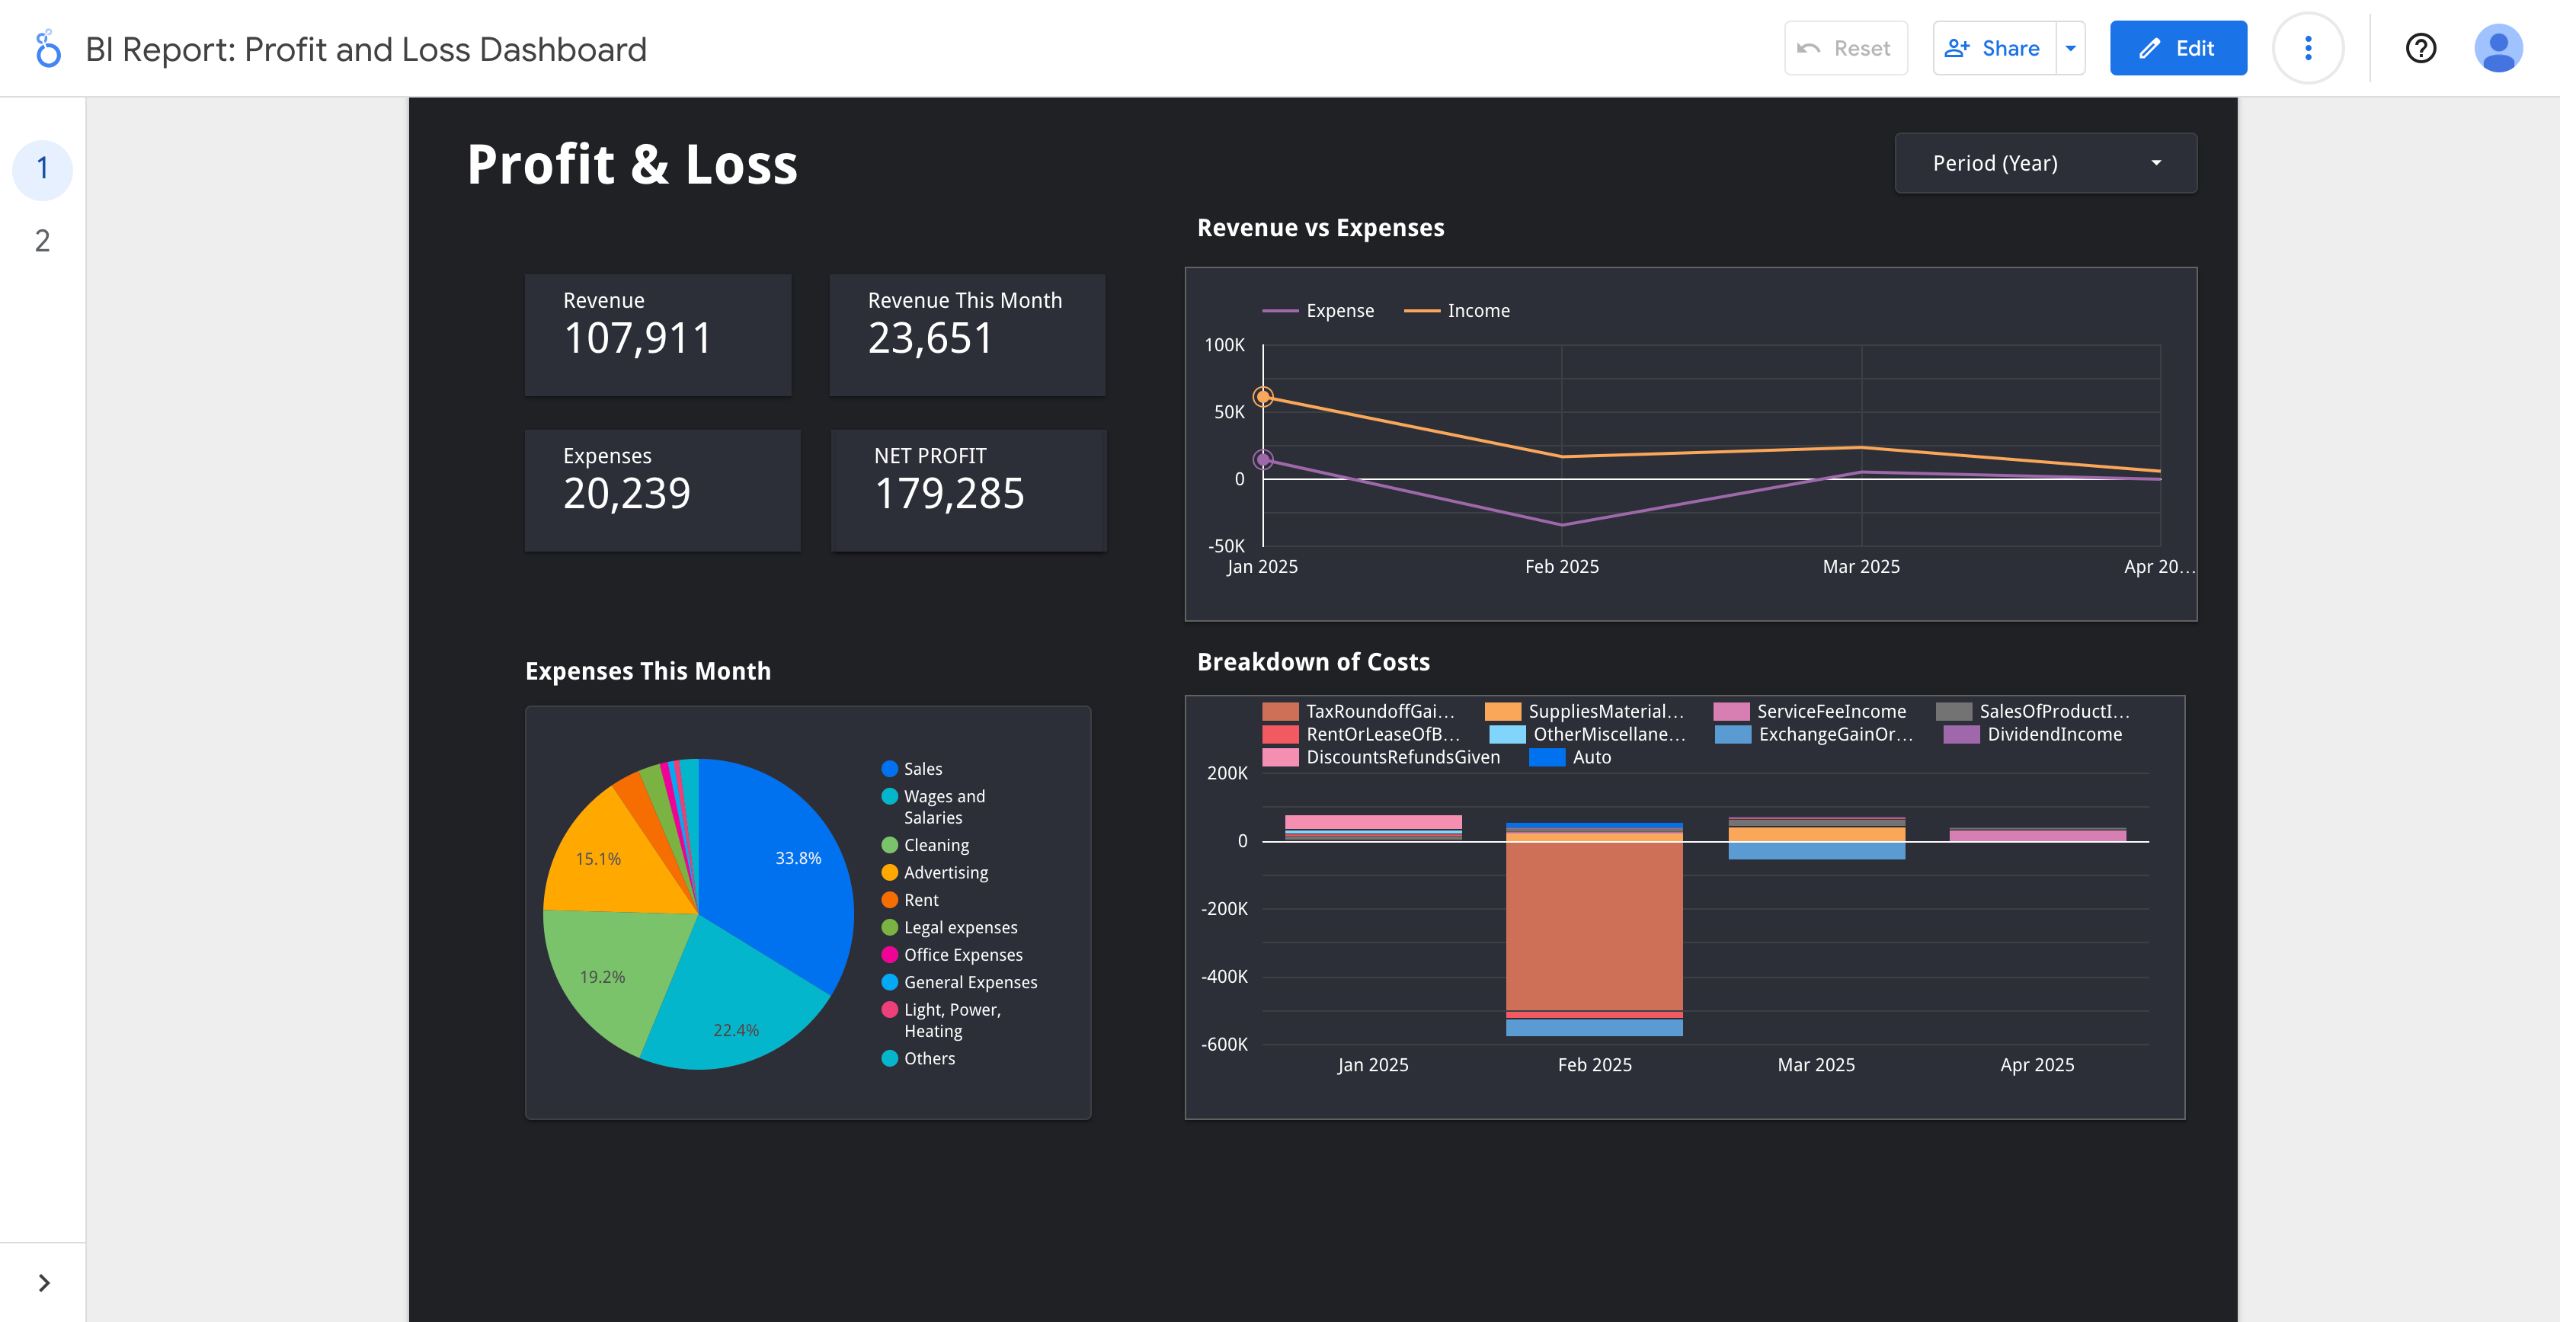Click the TaxRoundoffGai legend color swatch
The image size is (2560, 1322).
coord(1280,712)
